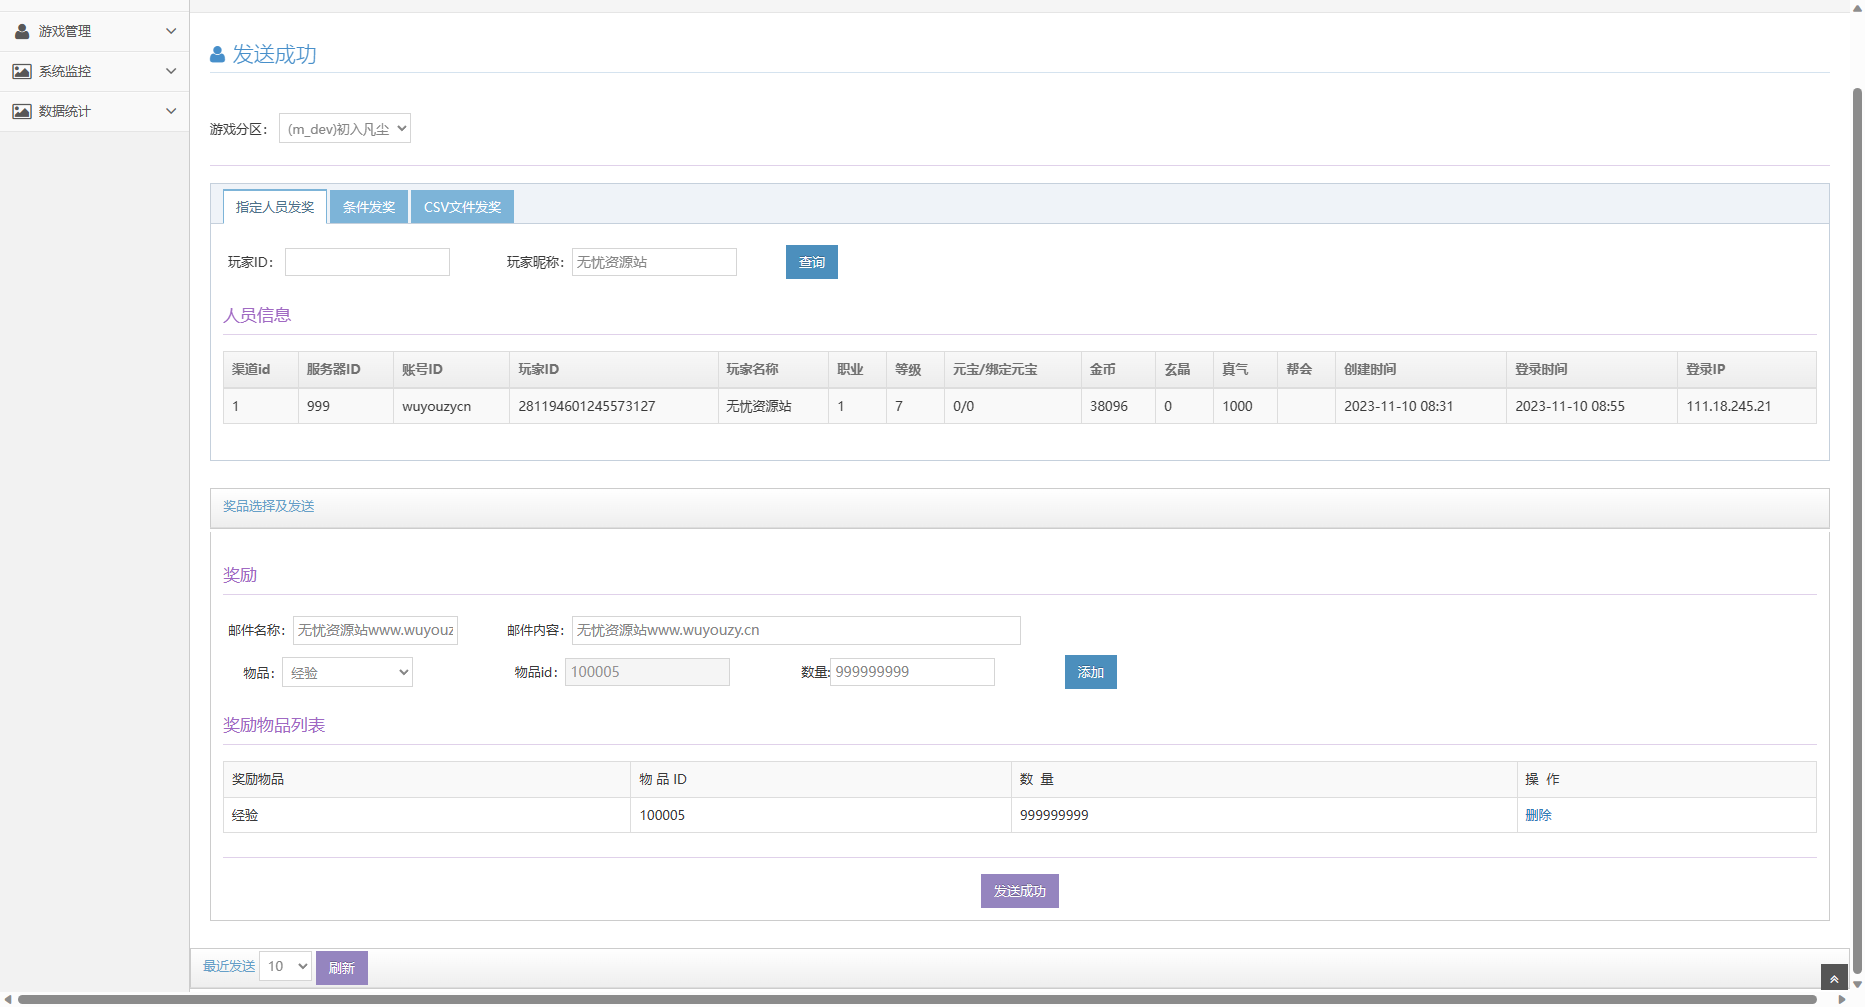Select 服务器ID value 999 cell
The width and height of the screenshot is (1865, 1007).
click(x=346, y=406)
